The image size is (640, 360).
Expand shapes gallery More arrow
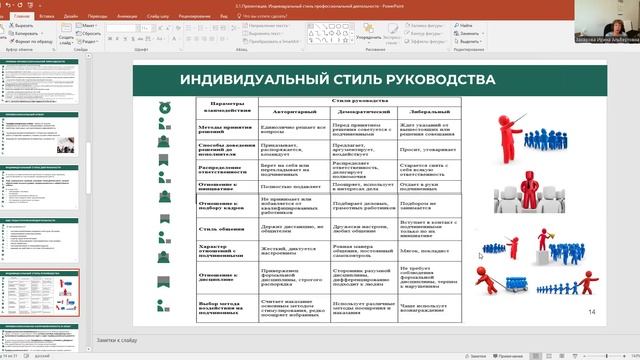(x=352, y=41)
